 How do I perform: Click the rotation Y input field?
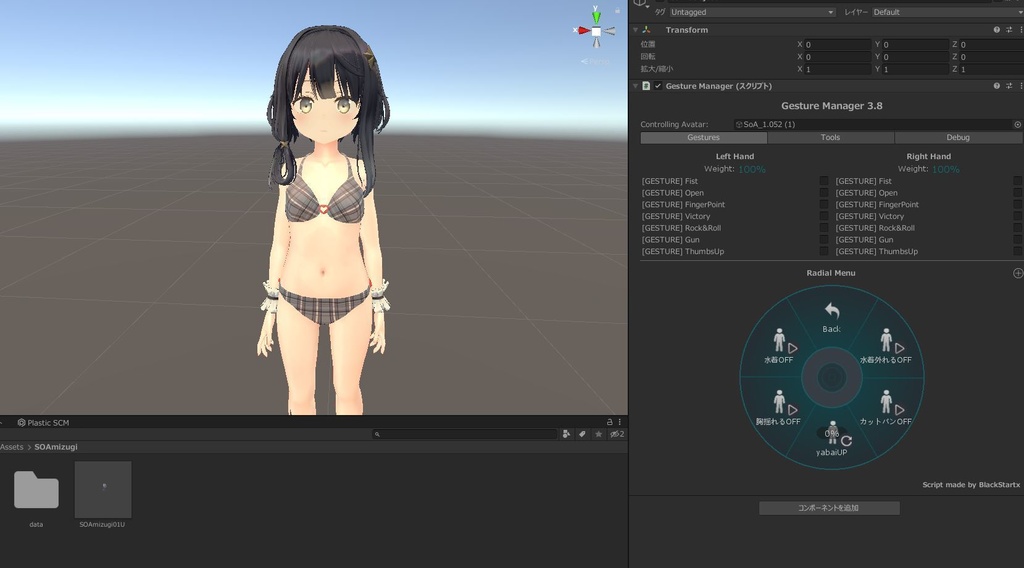(916, 57)
